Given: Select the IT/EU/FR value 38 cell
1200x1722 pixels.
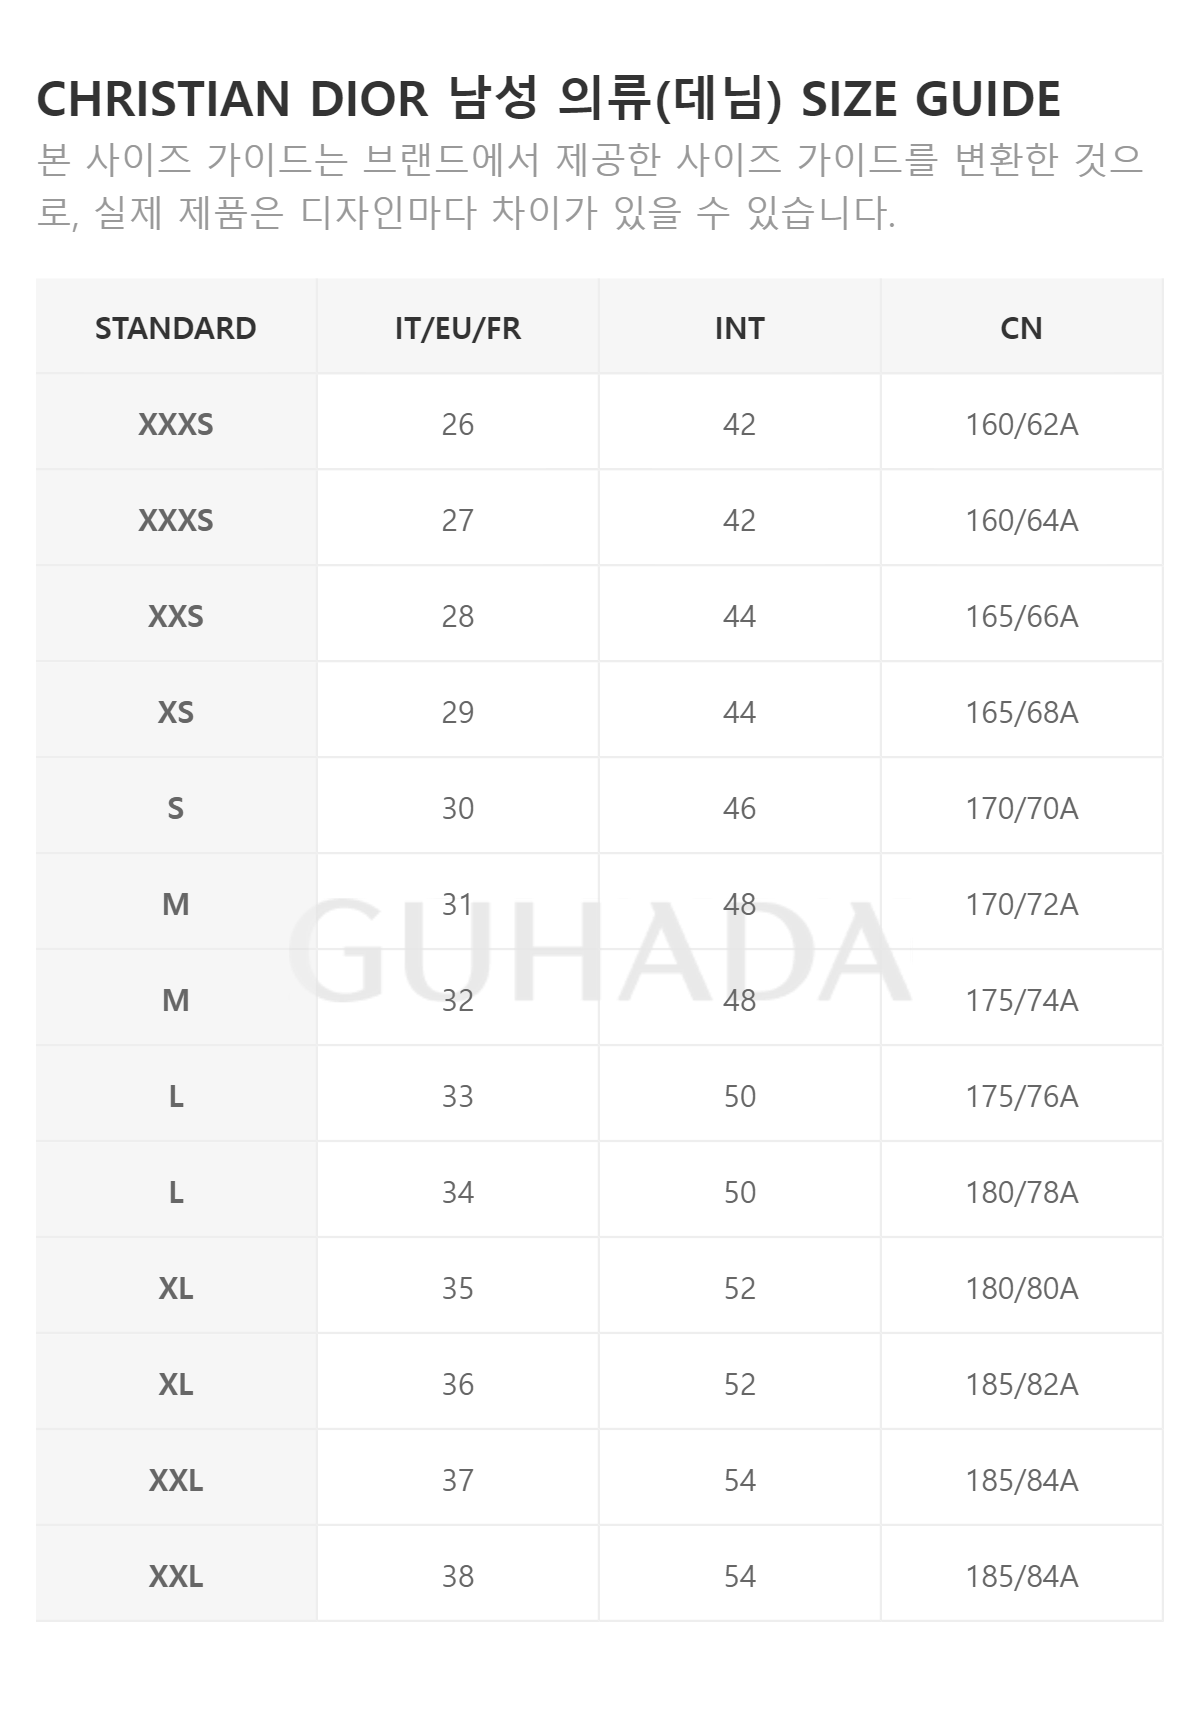Looking at the screenshot, I should pos(458,1575).
